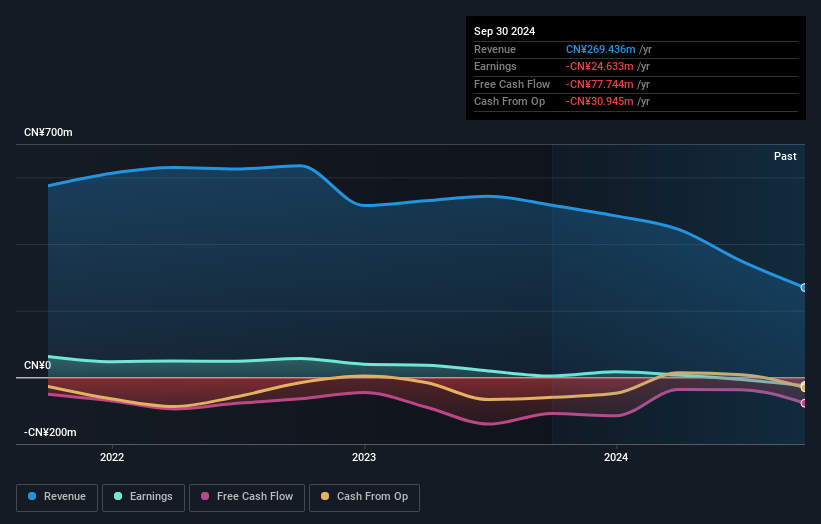The image size is (821, 524).
Task: Select the 2024 x-axis label
Action: 616,458
